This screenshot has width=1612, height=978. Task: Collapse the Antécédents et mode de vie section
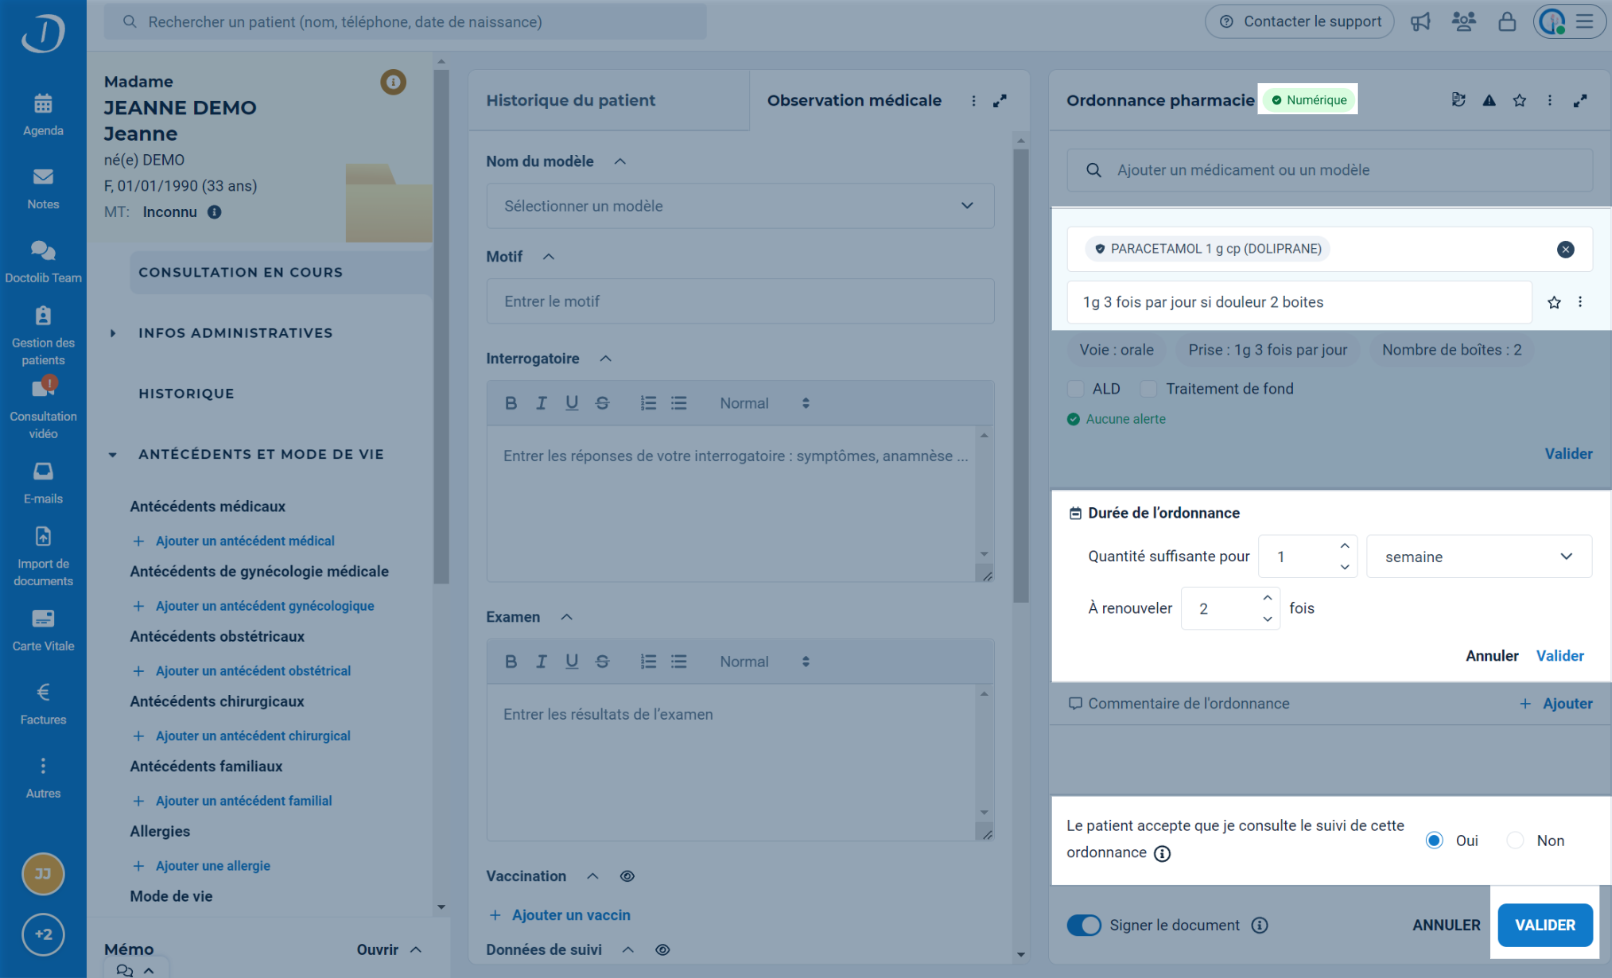(x=113, y=455)
